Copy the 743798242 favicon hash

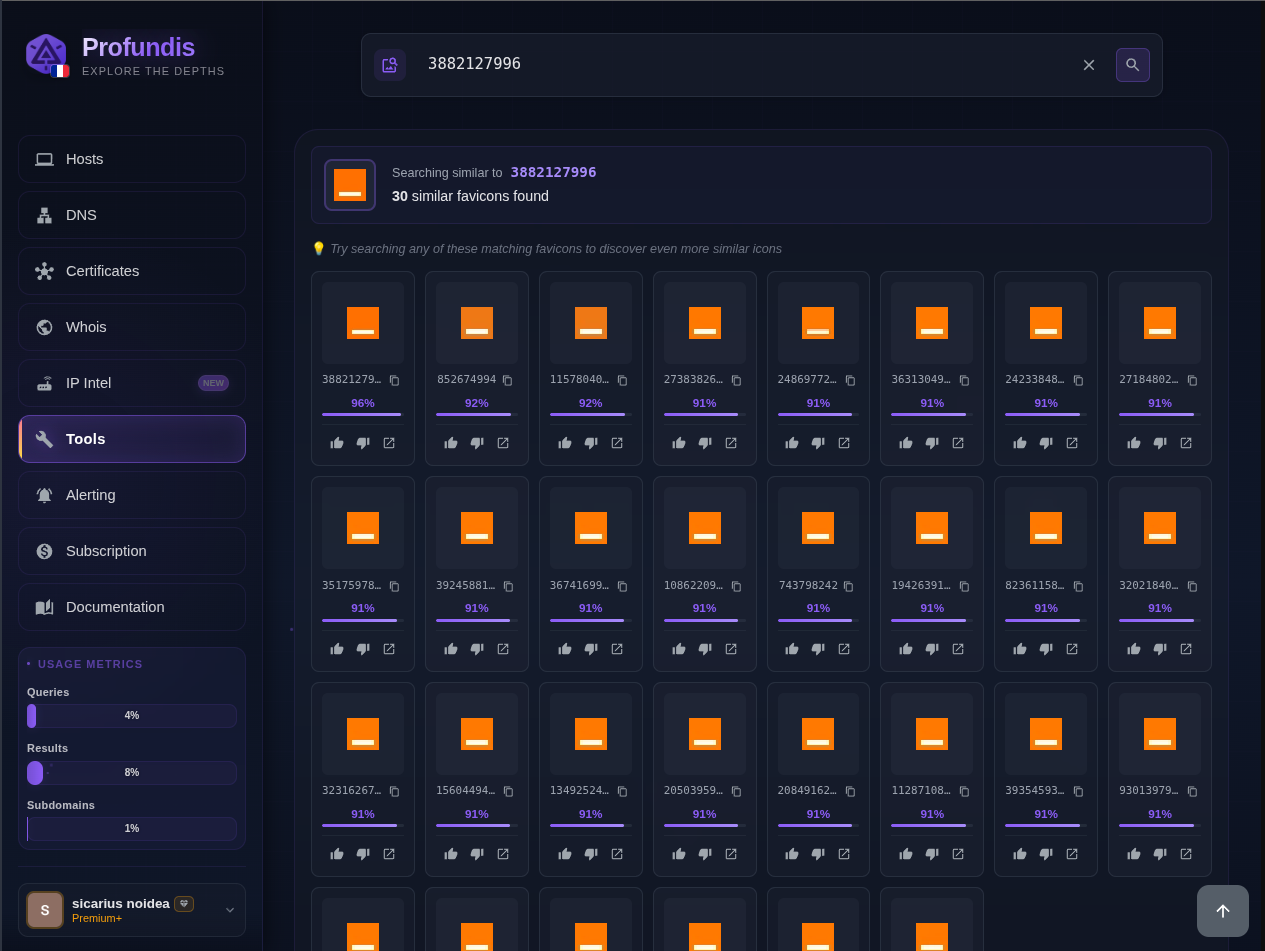848,586
